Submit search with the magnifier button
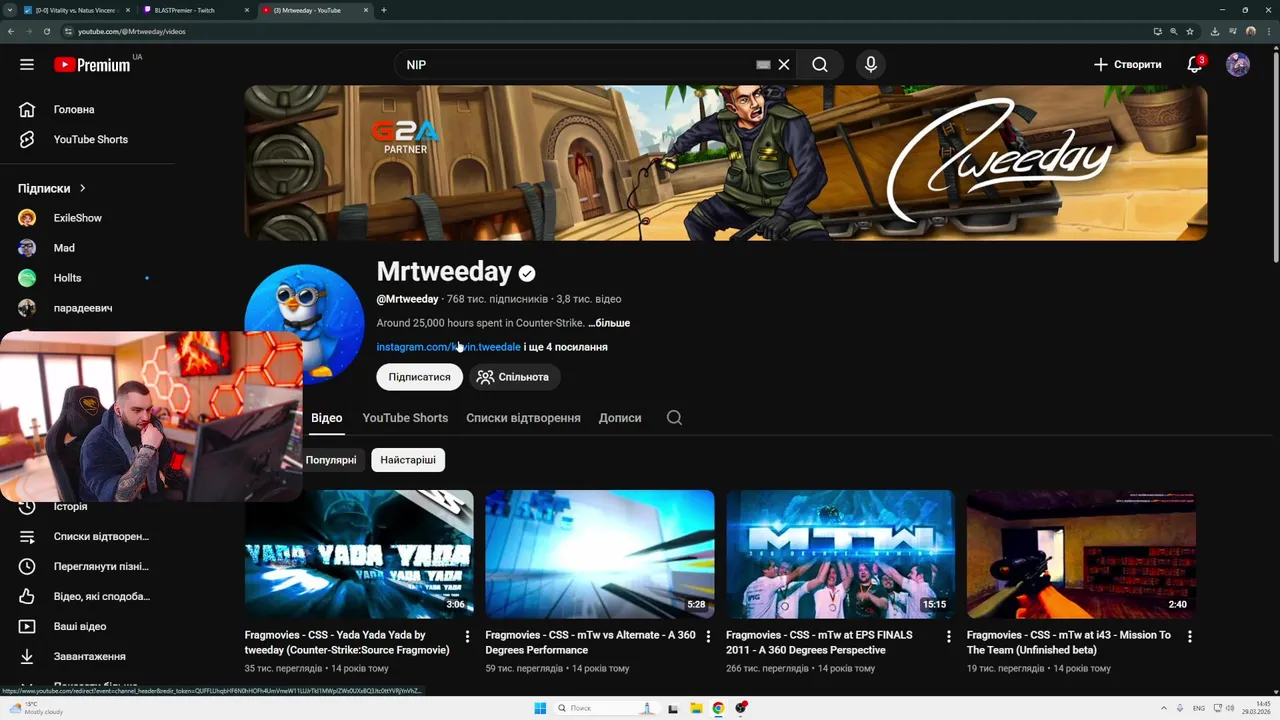This screenshot has width=1280, height=720. point(820,64)
